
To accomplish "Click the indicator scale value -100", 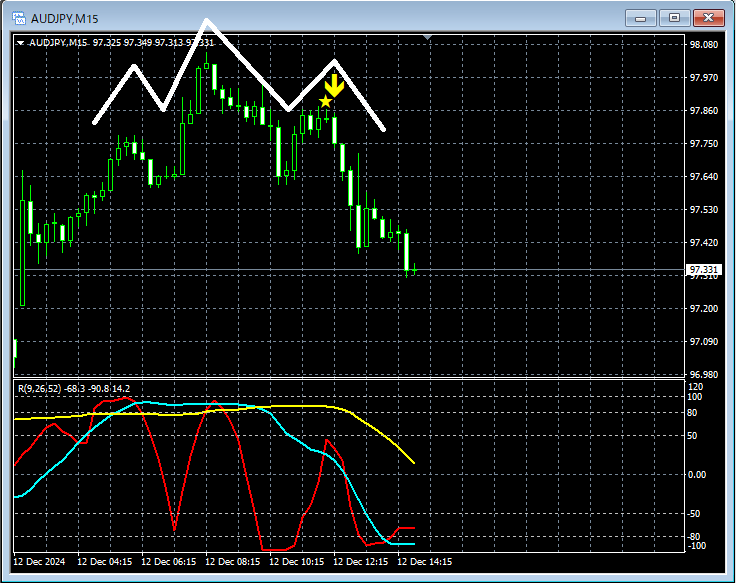I will (696, 546).
